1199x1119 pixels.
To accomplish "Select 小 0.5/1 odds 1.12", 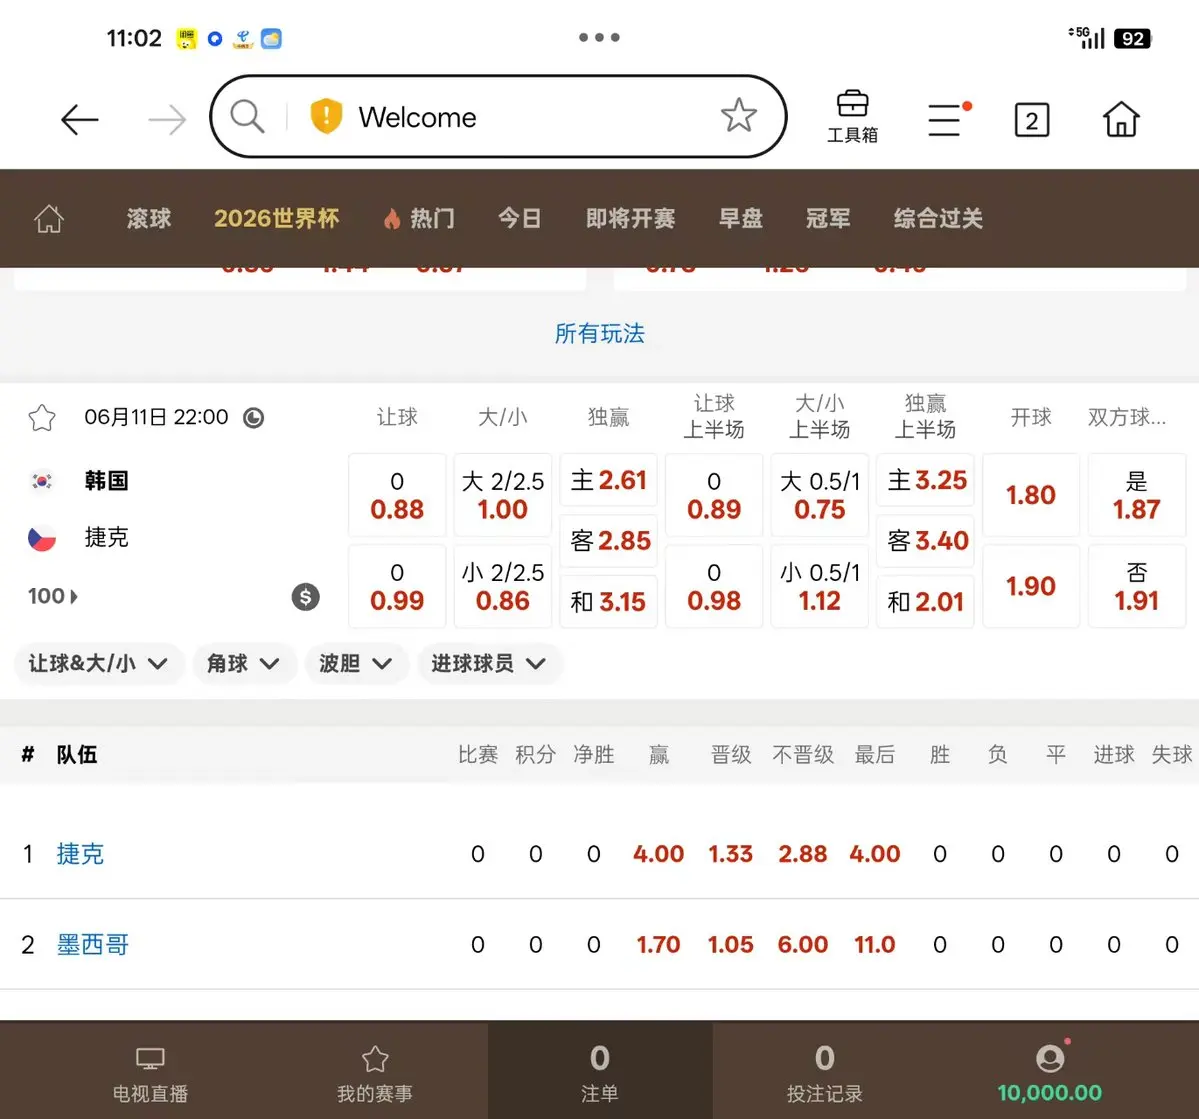I will tap(820, 586).
